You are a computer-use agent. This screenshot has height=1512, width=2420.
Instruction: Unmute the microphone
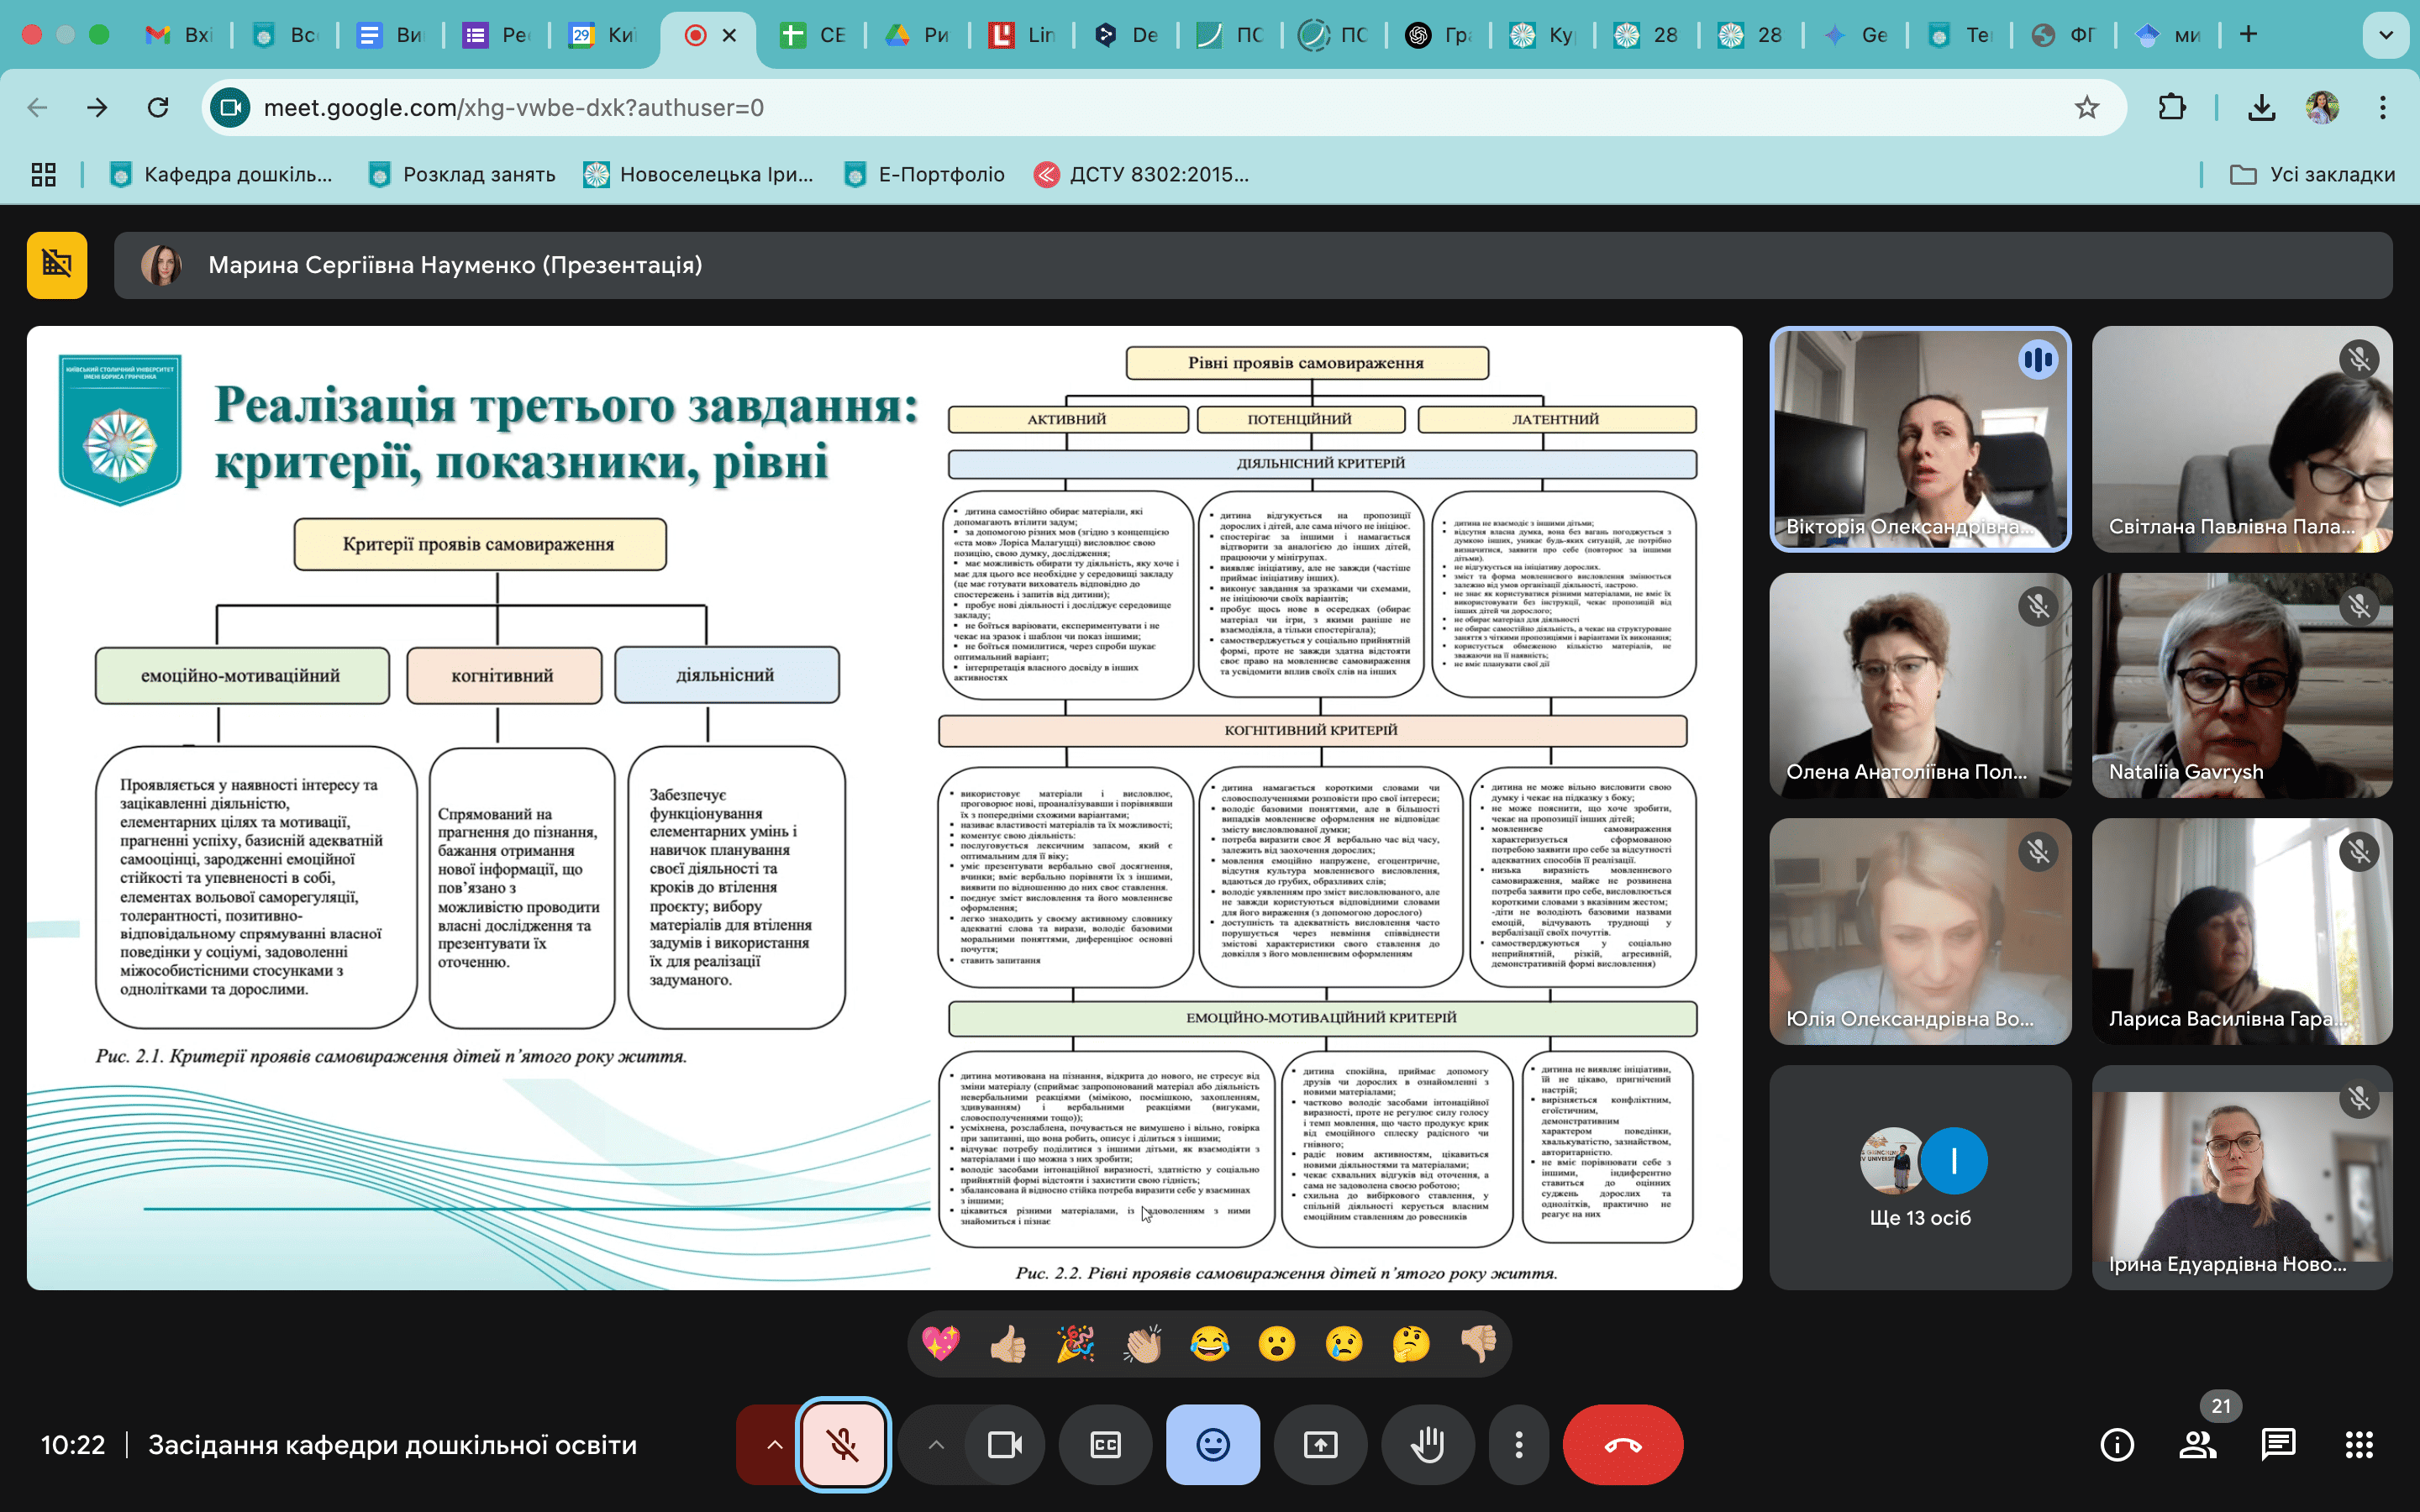pyautogui.click(x=843, y=1445)
